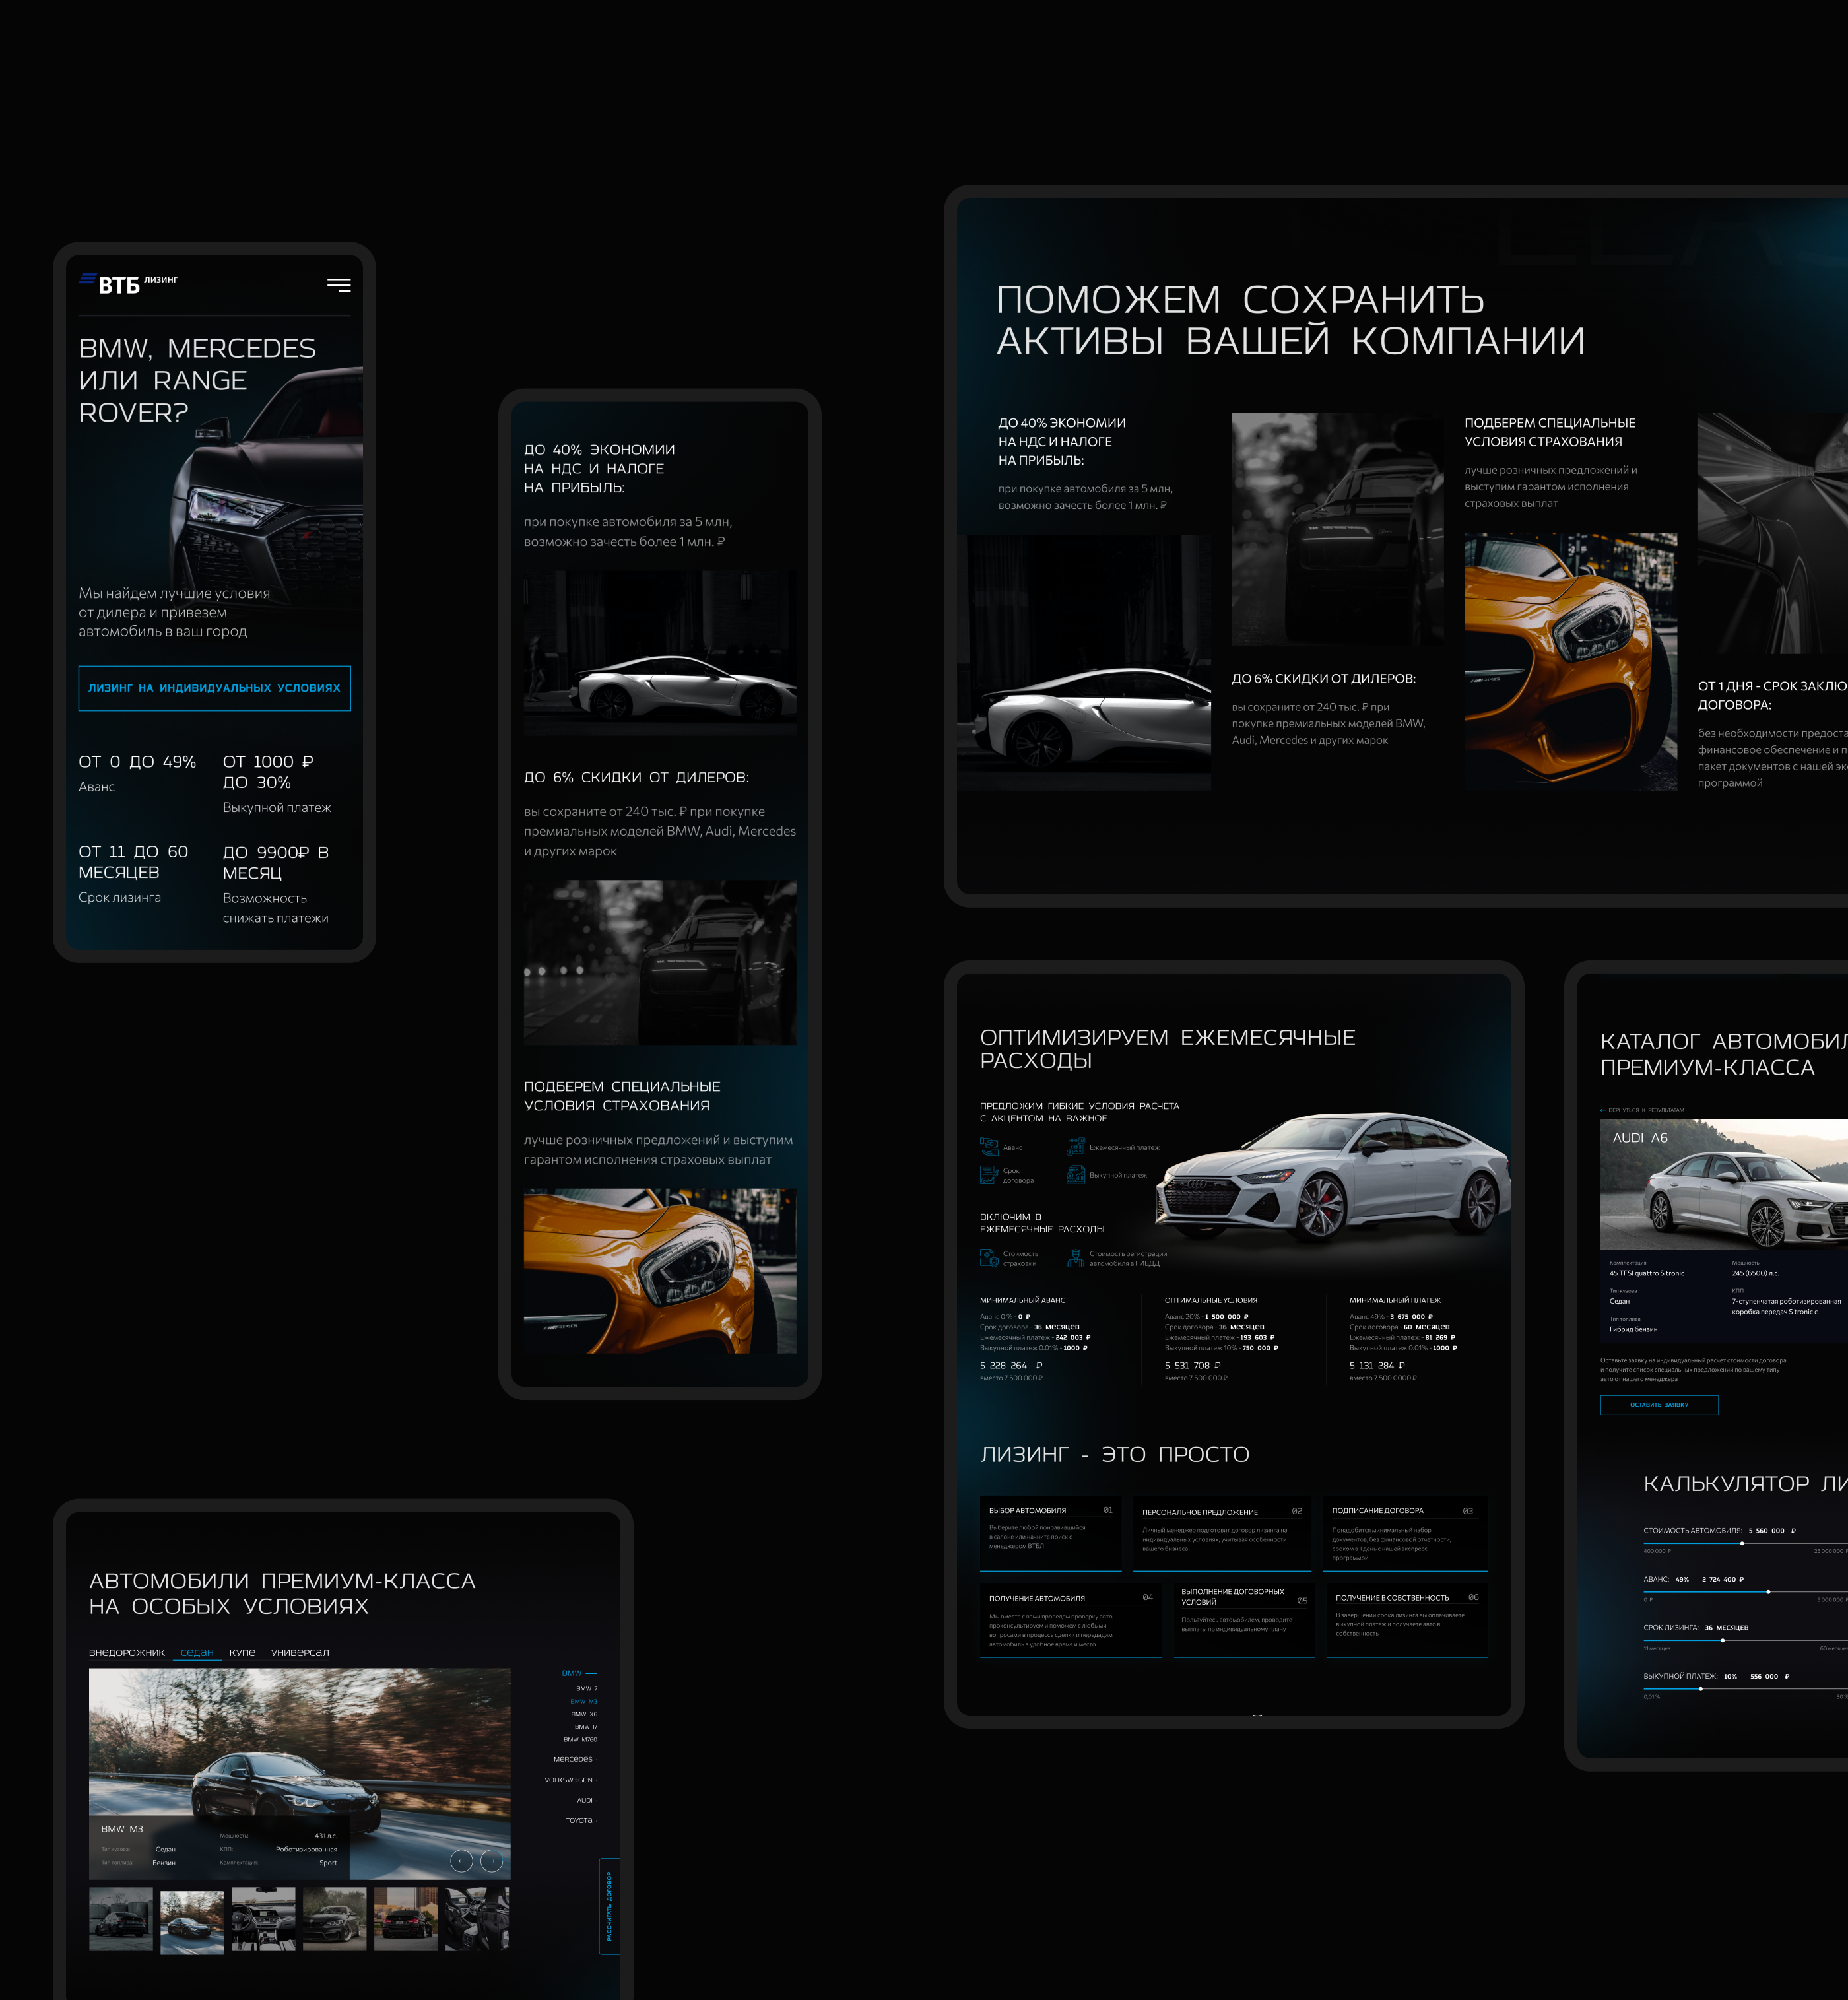Viewport: 1848px width, 2000px height.
Task: Click the ГИБДД registration officer icon
Action: [x=1075, y=1258]
